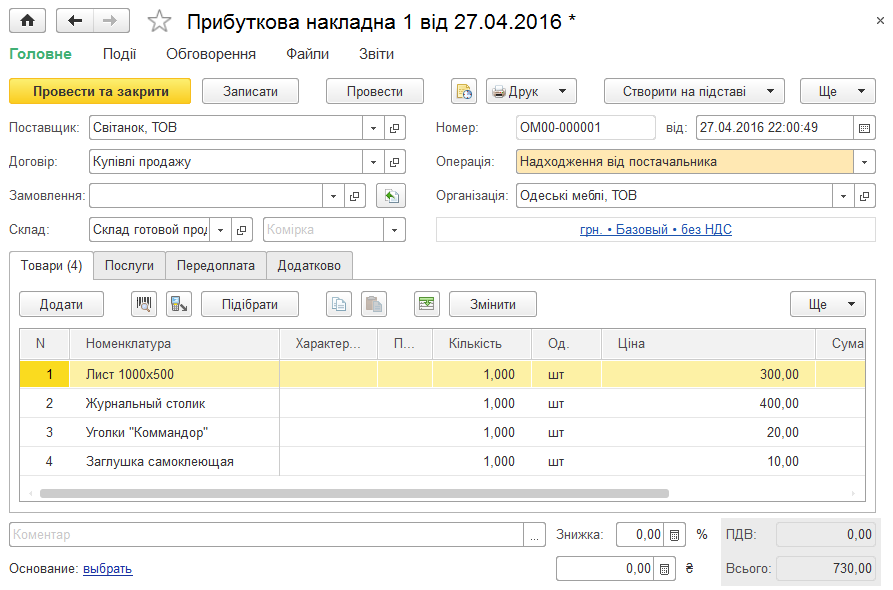
Task: Open the Файли section
Action: [308, 54]
